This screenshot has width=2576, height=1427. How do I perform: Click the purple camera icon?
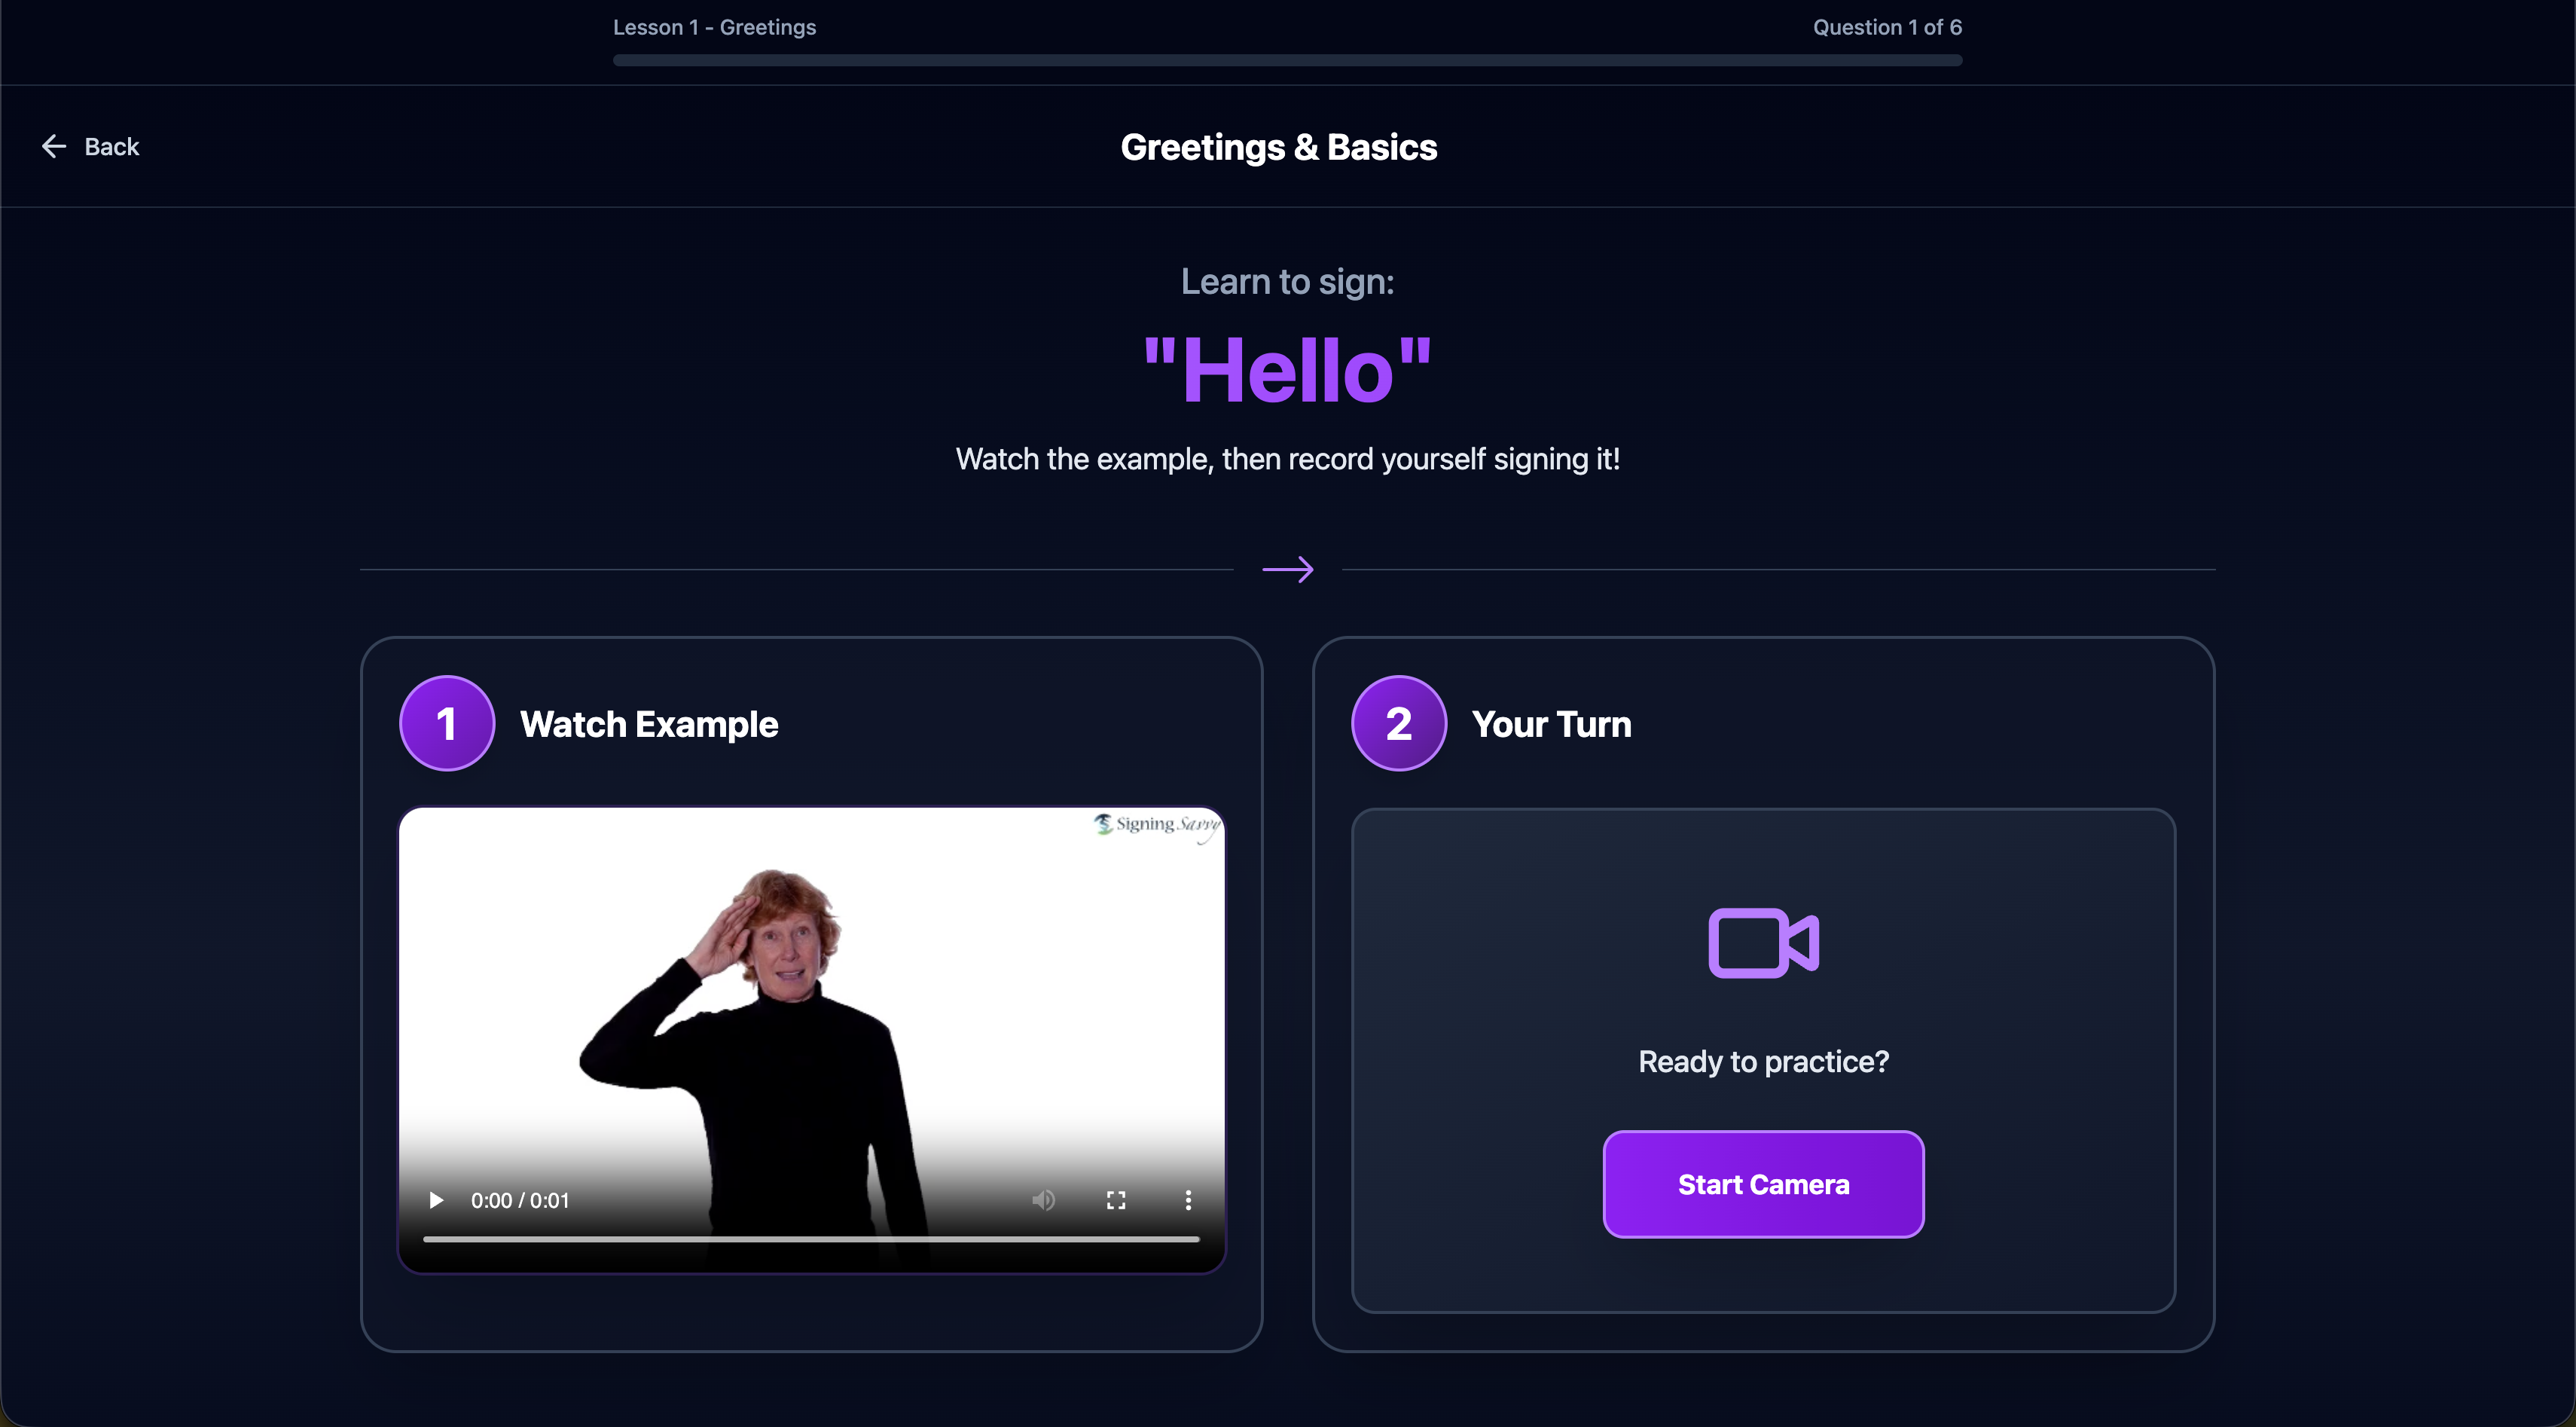(1763, 943)
